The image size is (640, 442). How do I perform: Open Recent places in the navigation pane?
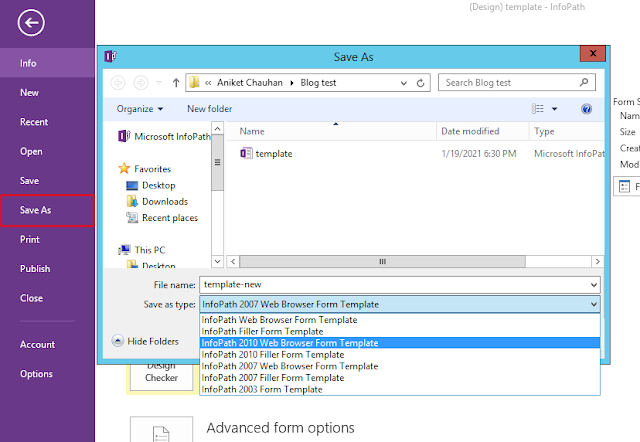click(x=162, y=218)
